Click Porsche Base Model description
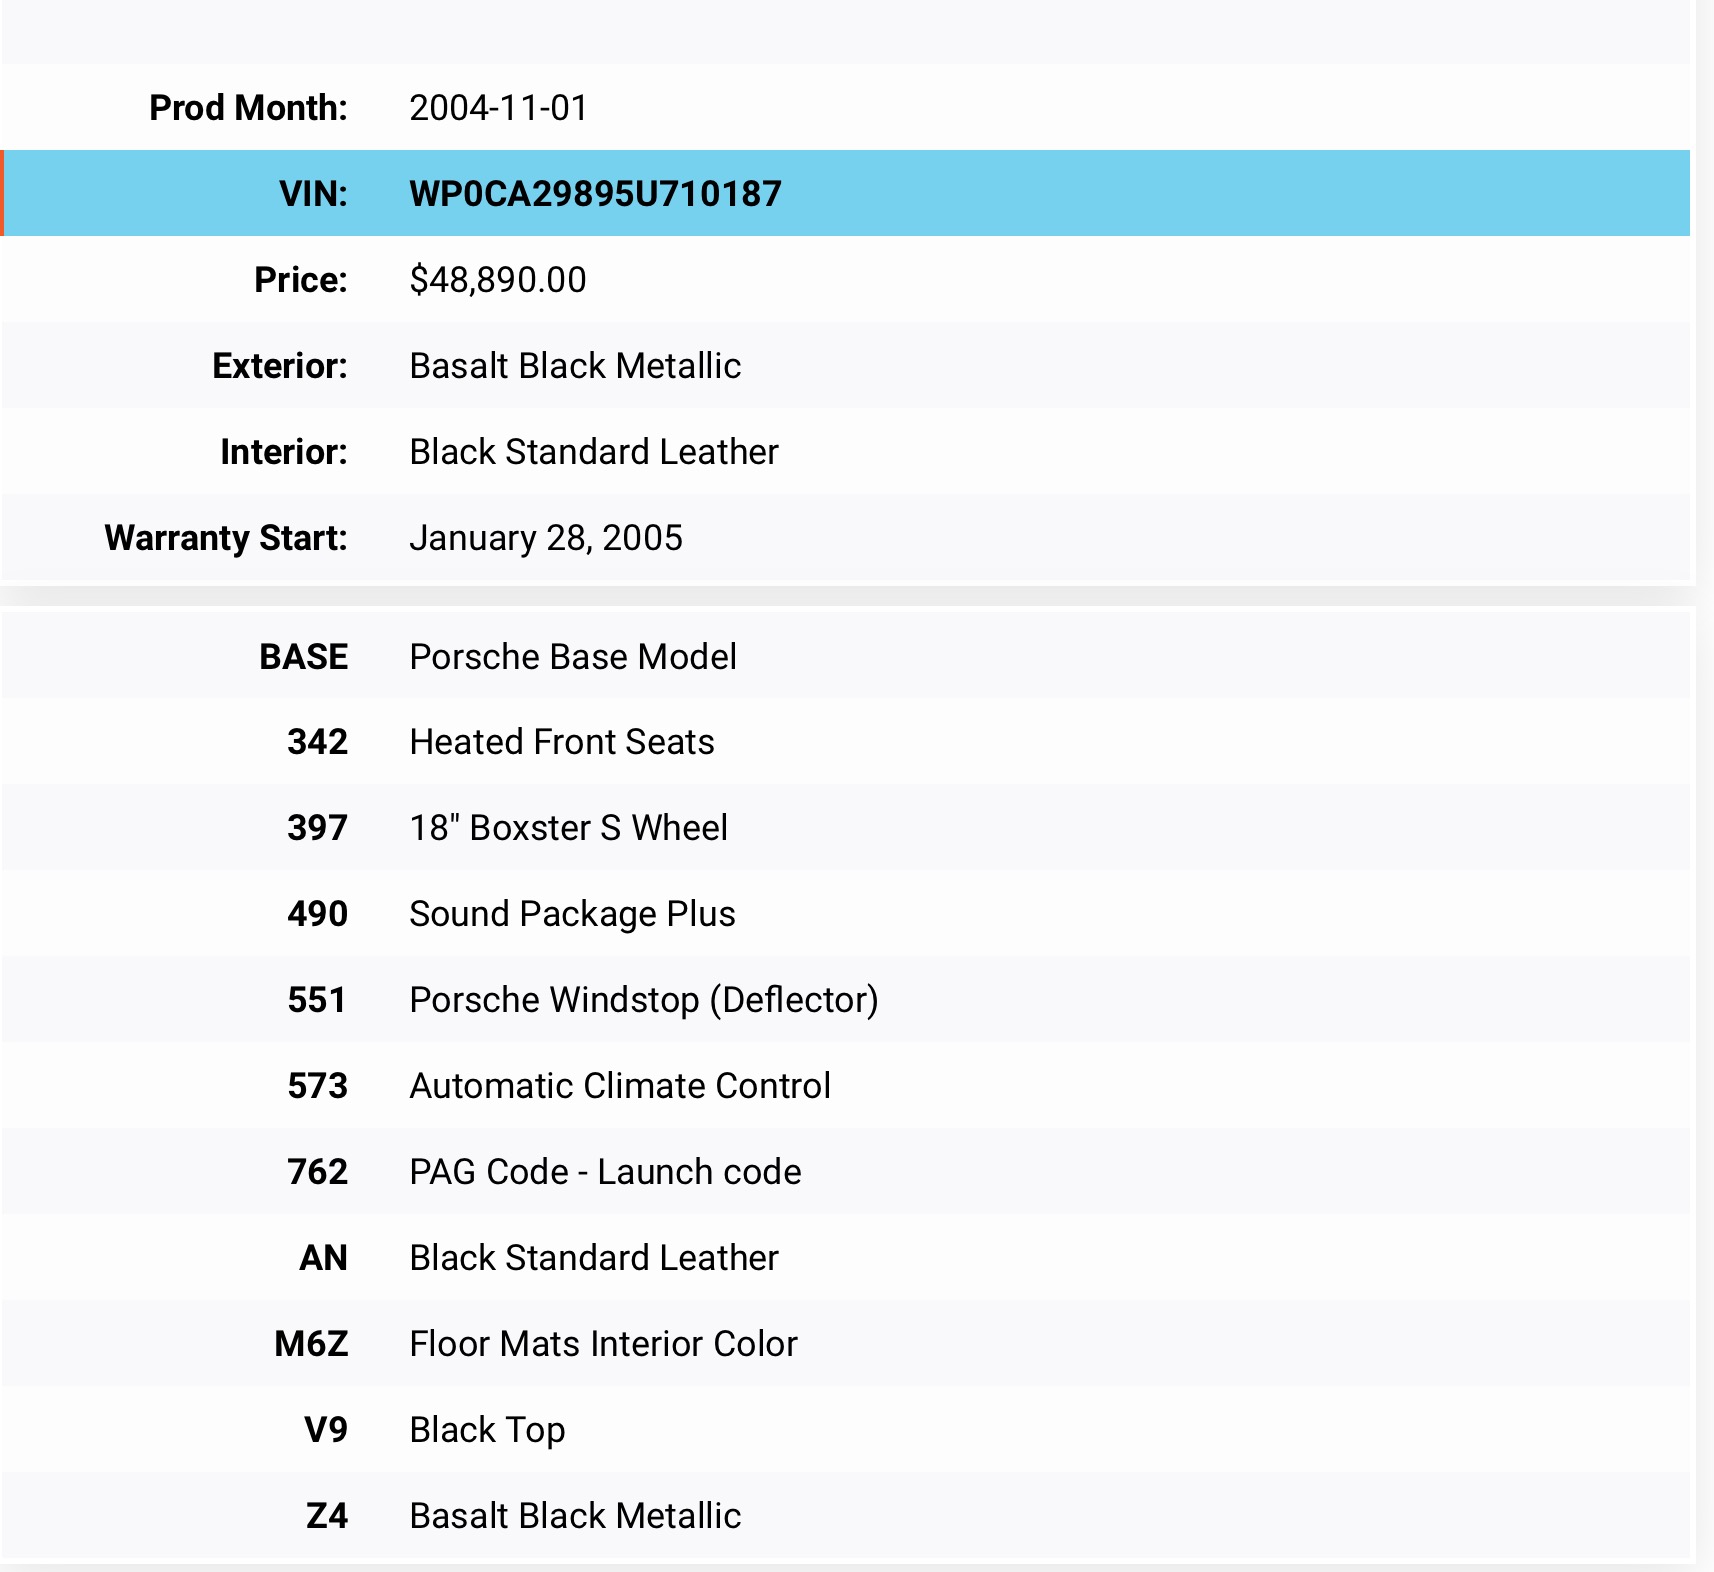 pos(573,657)
